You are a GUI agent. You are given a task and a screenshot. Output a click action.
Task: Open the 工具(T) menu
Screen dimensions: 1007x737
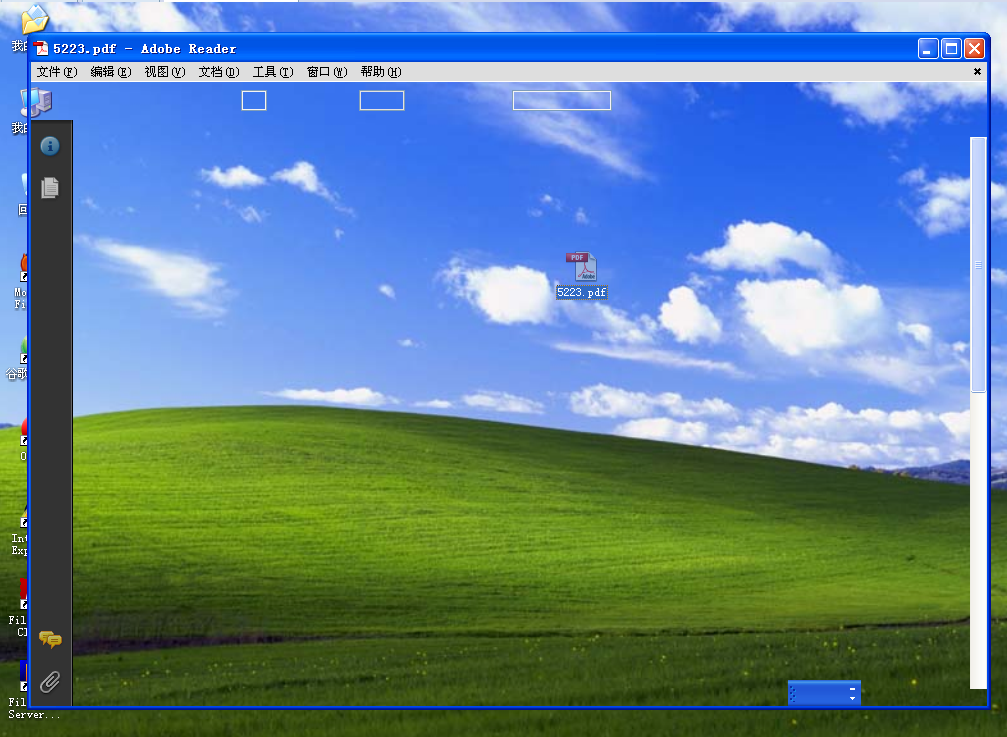[x=272, y=72]
